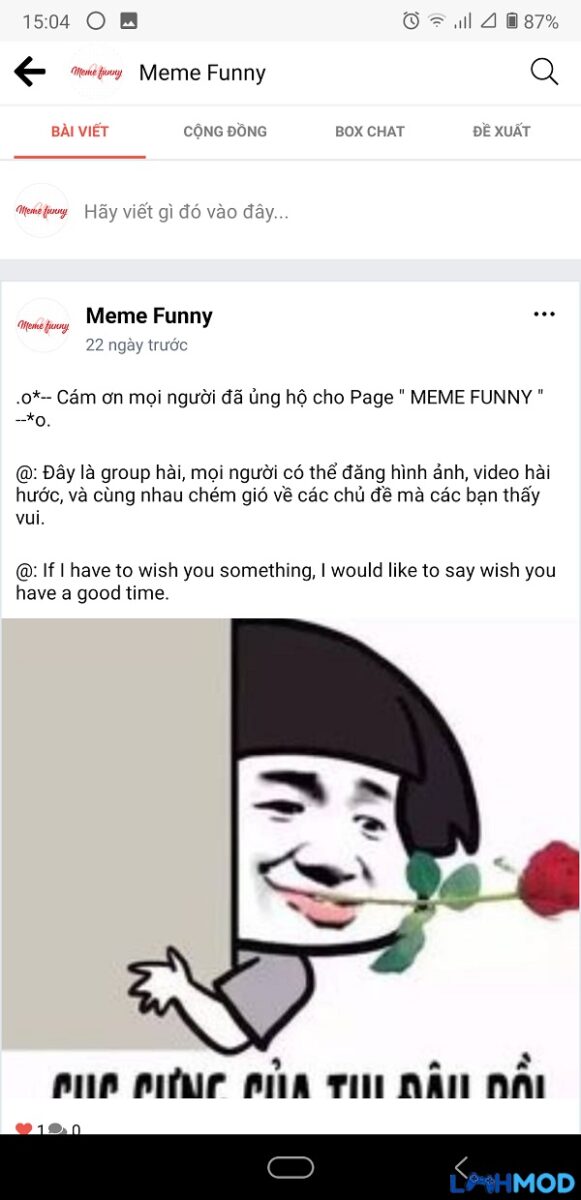Tap the back arrow in the header
Viewport: 581px width, 1200px height.
[x=30, y=72]
